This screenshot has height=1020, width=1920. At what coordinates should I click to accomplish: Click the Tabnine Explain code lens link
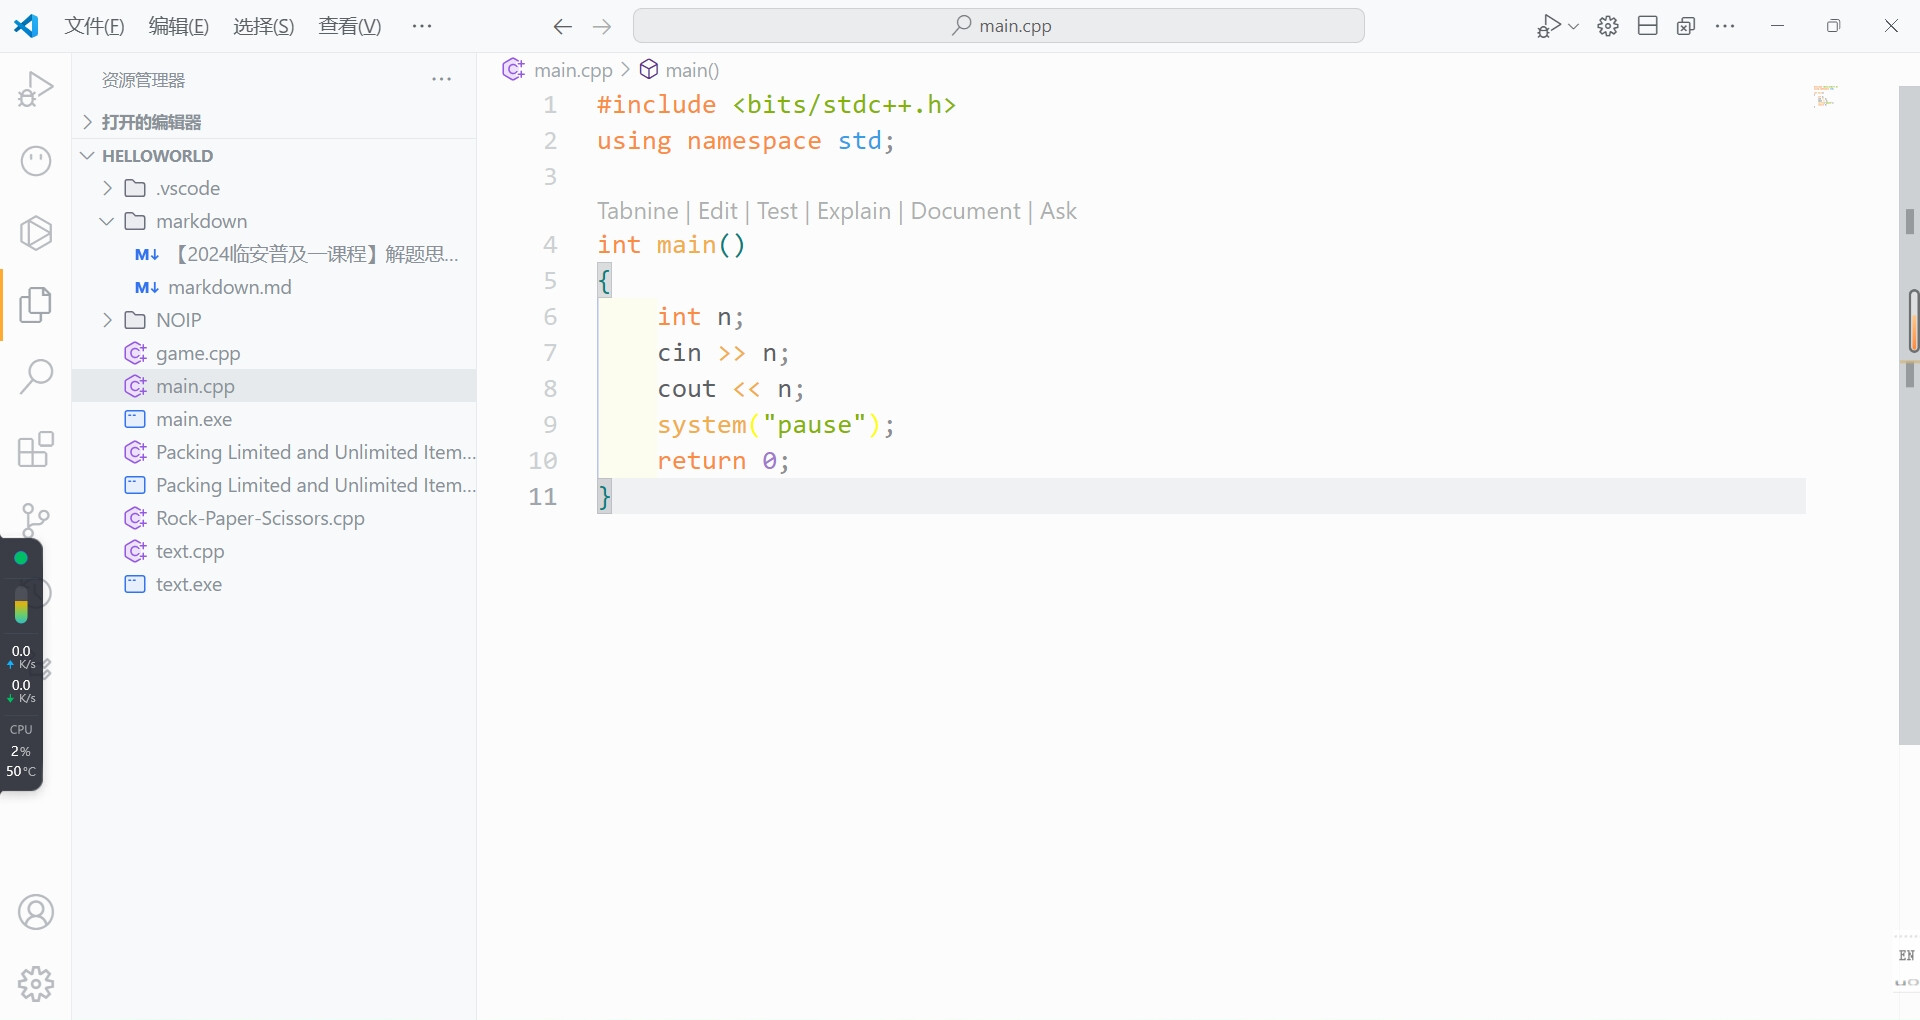(853, 211)
